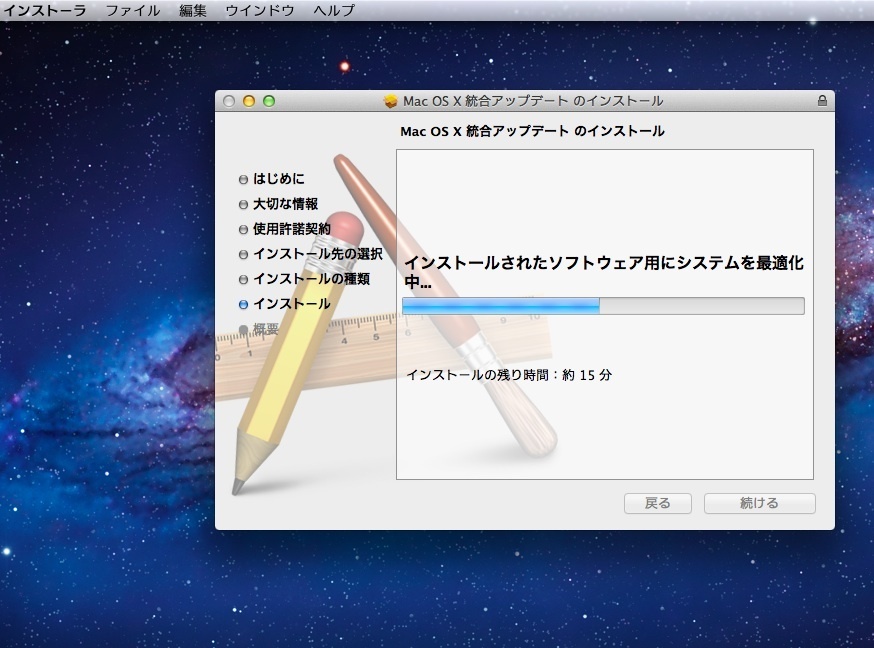The width and height of the screenshot is (874, 648).
Task: Select the インストール先の選択 step bullet
Action: coord(243,255)
